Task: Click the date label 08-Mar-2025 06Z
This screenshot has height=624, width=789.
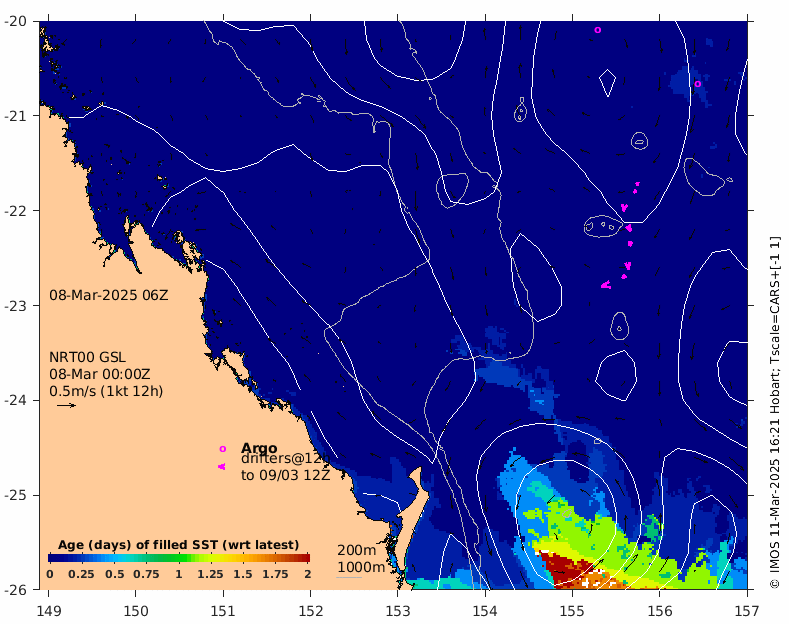Action: 109,295
